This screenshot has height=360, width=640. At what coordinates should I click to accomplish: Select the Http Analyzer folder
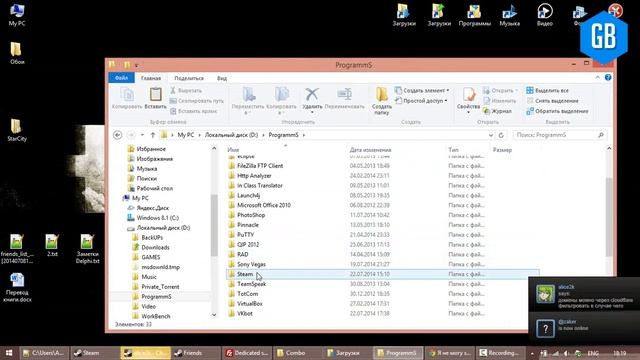point(254,176)
